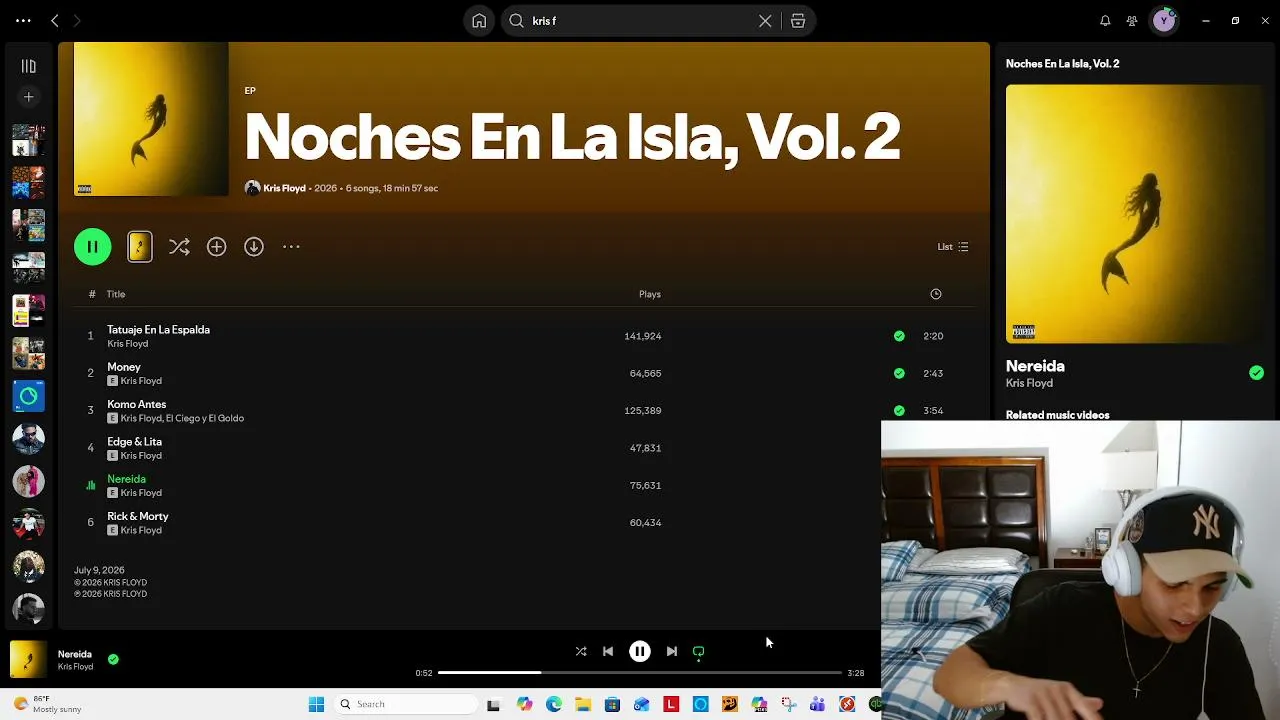Screen dimensions: 1280x720
Task: Open the Windows taskbar Search box
Action: [x=405, y=704]
